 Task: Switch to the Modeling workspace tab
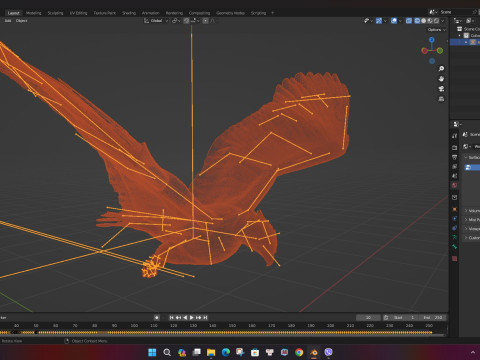point(33,13)
